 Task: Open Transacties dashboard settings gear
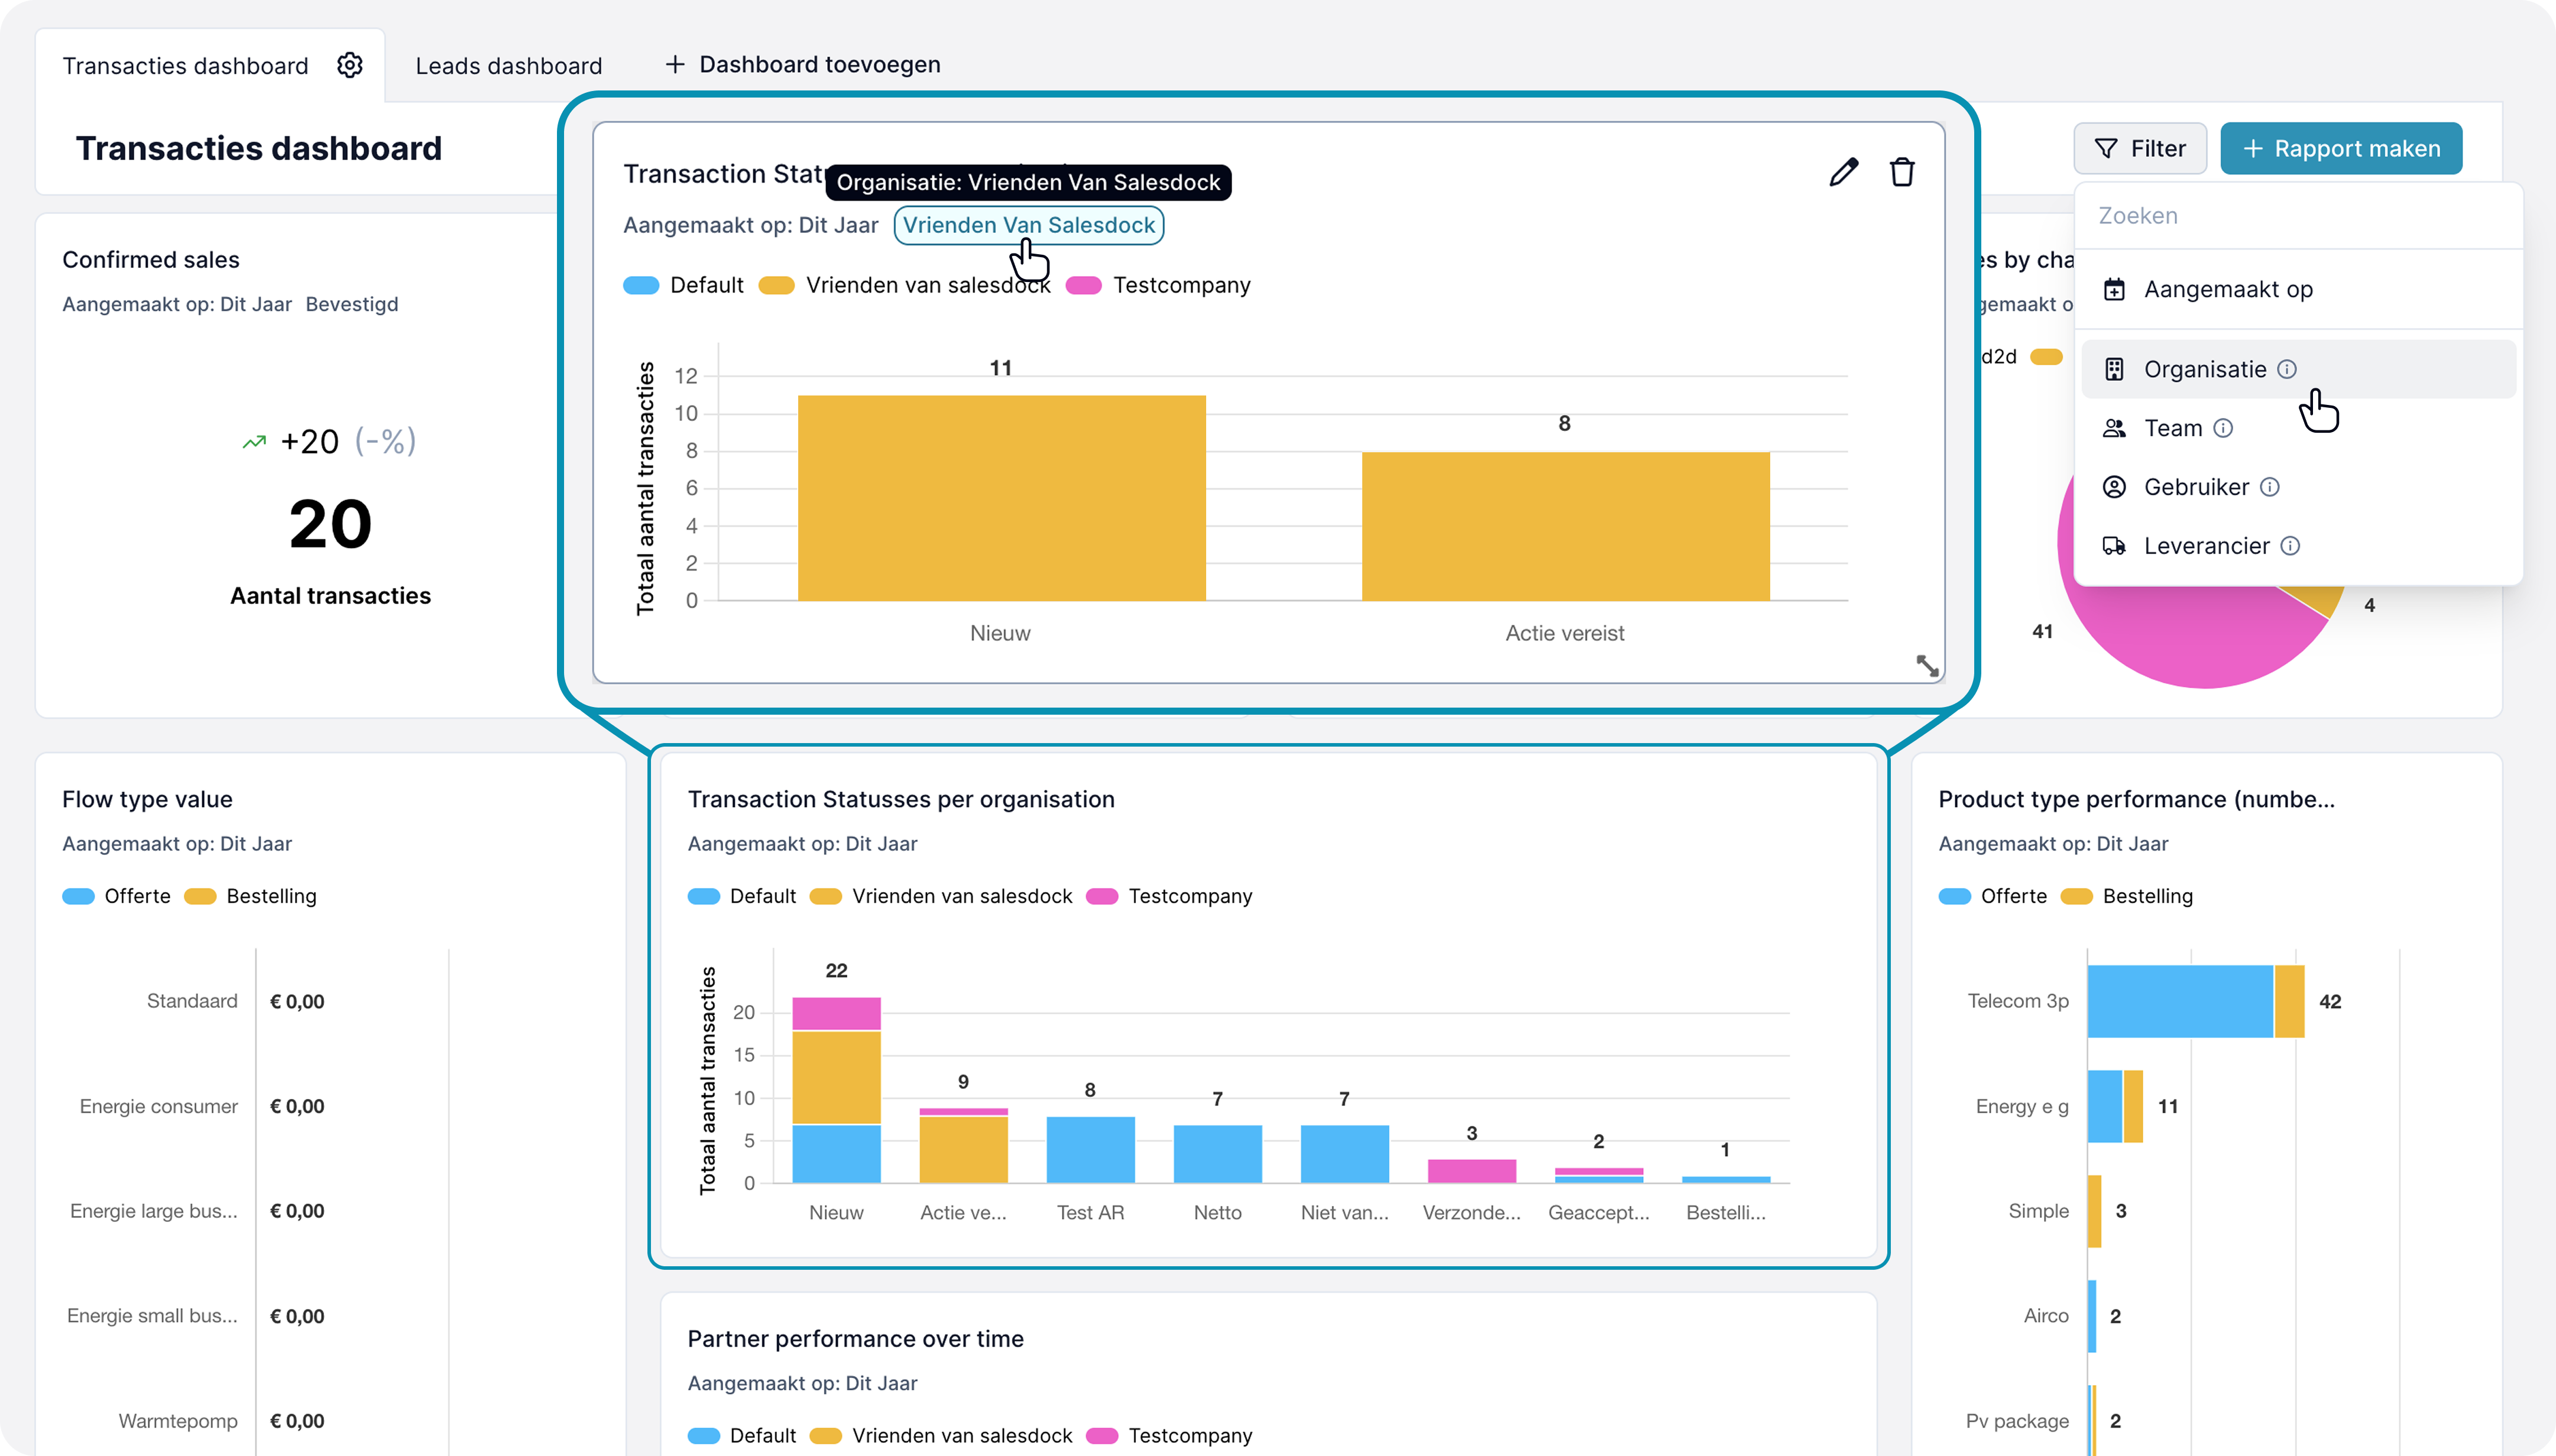pos(349,65)
